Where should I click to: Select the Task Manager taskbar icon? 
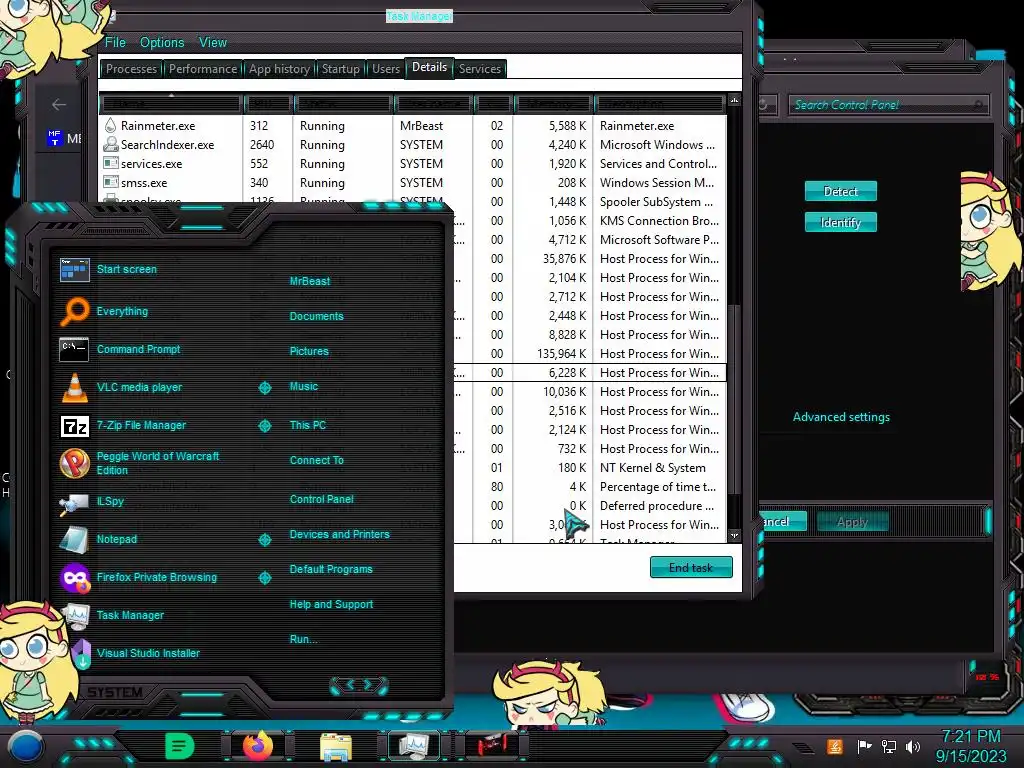pyautogui.click(x=414, y=746)
